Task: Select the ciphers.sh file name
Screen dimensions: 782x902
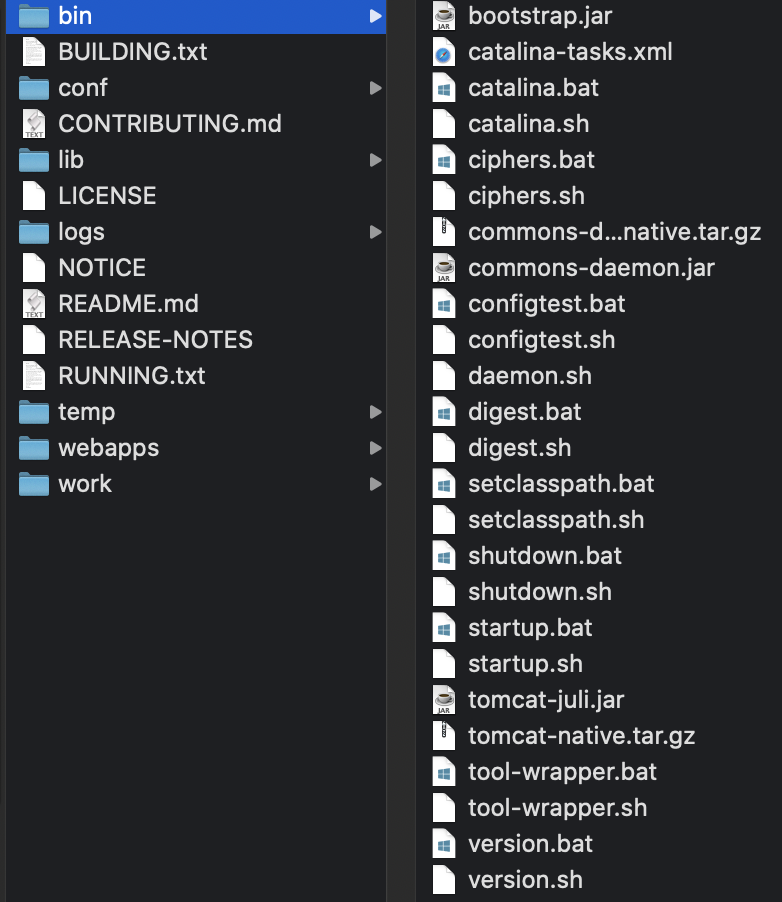Action: click(x=526, y=196)
